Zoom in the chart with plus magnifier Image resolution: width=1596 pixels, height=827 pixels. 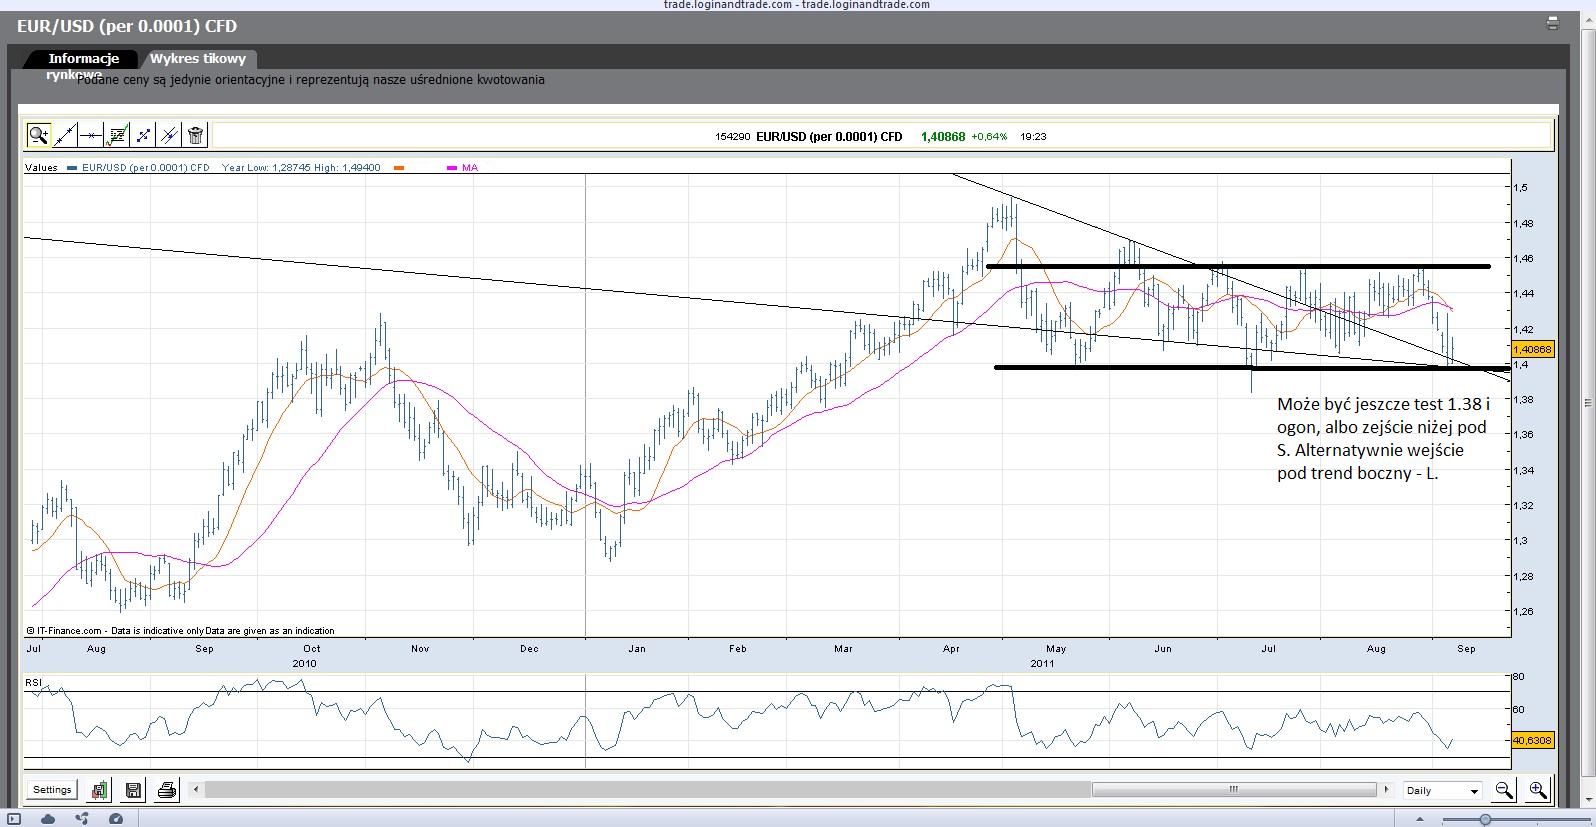point(1538,791)
